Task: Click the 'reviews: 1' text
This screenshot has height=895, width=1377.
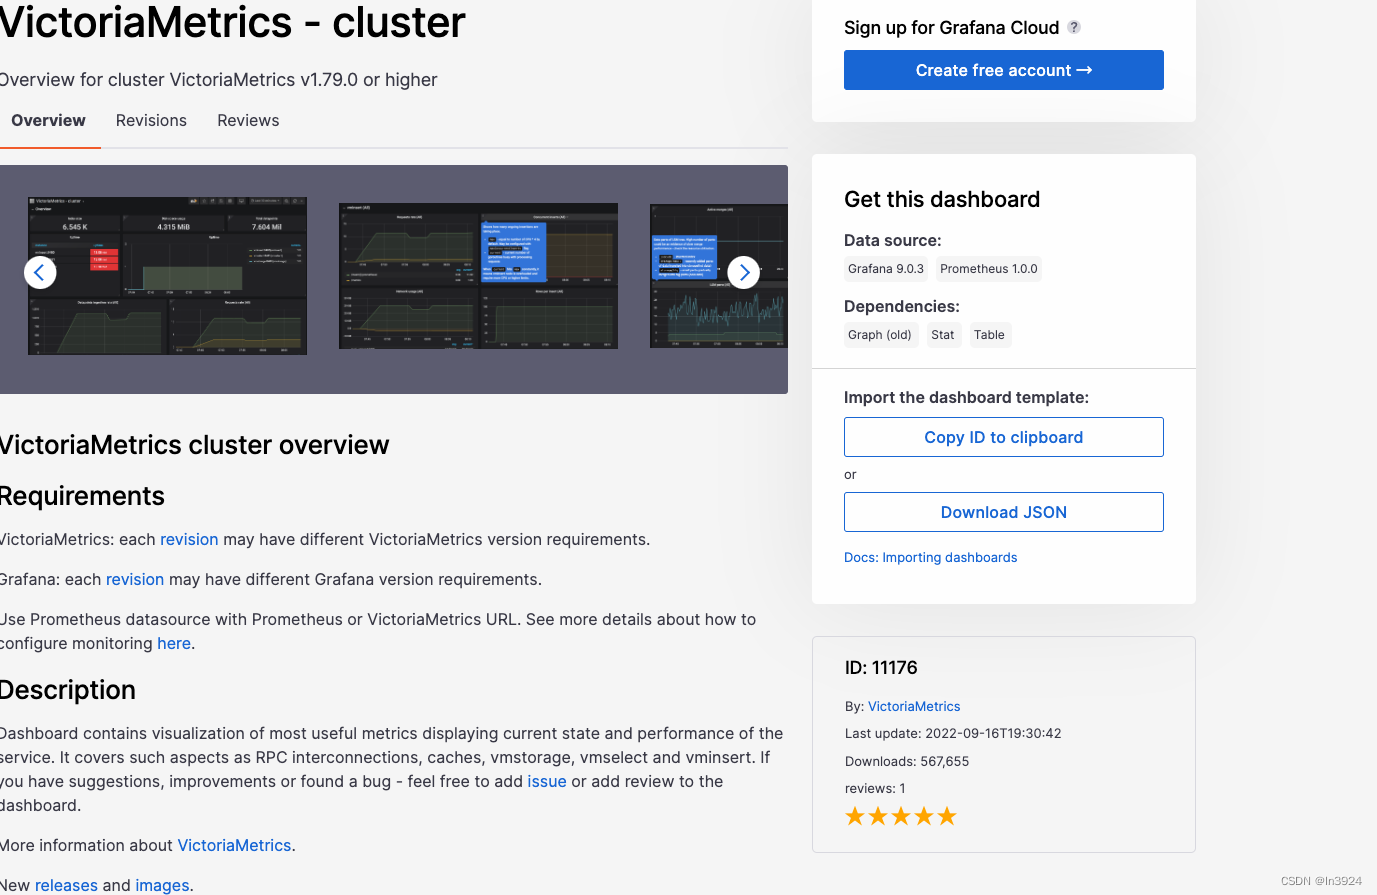Action: 875,788
